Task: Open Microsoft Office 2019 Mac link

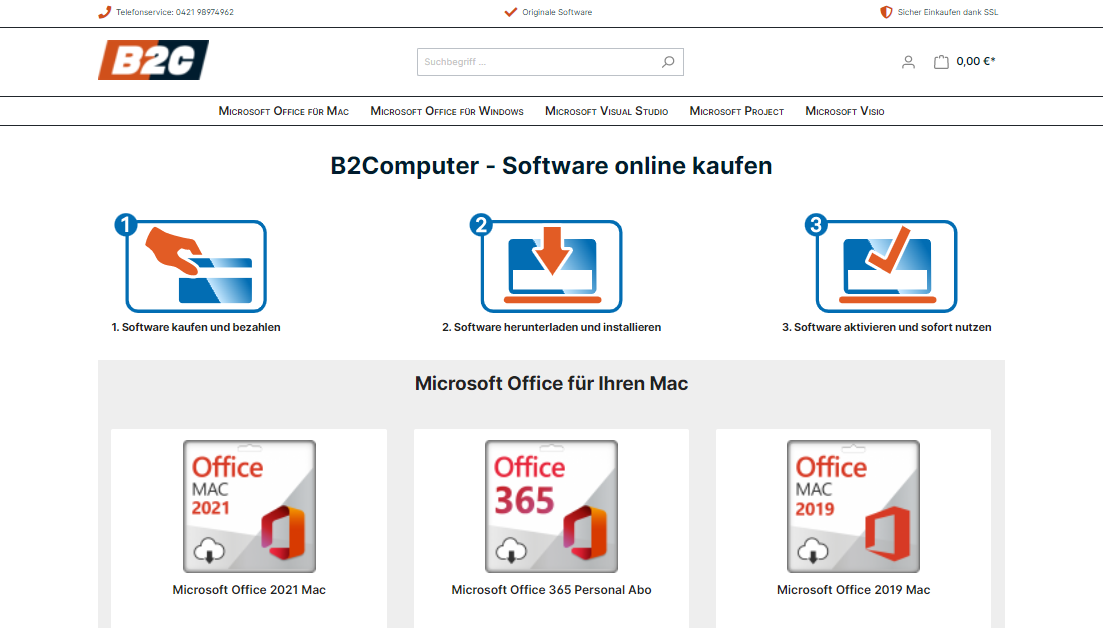Action: (x=853, y=590)
